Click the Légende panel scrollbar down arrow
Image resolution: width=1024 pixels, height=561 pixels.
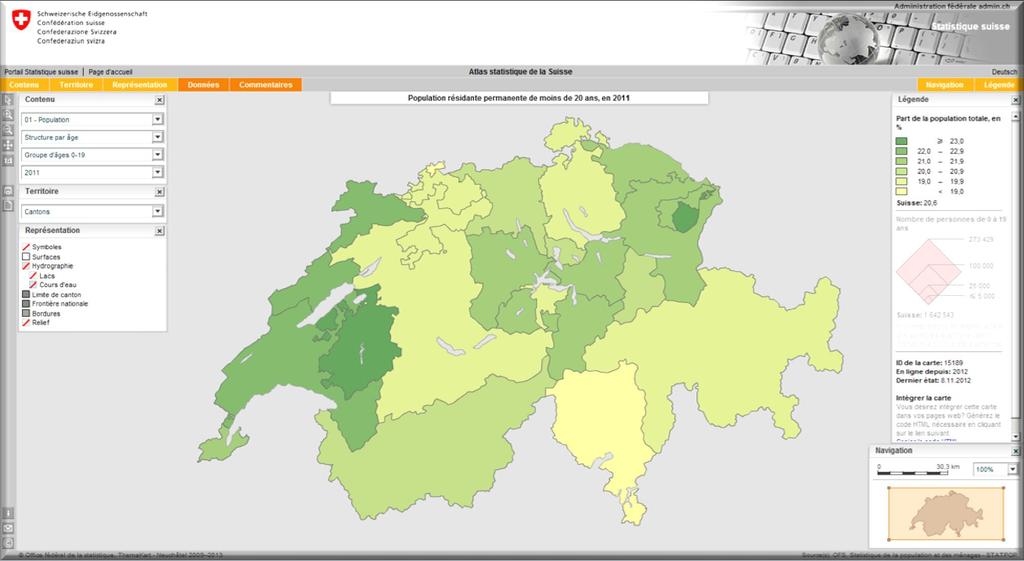[x=1016, y=437]
